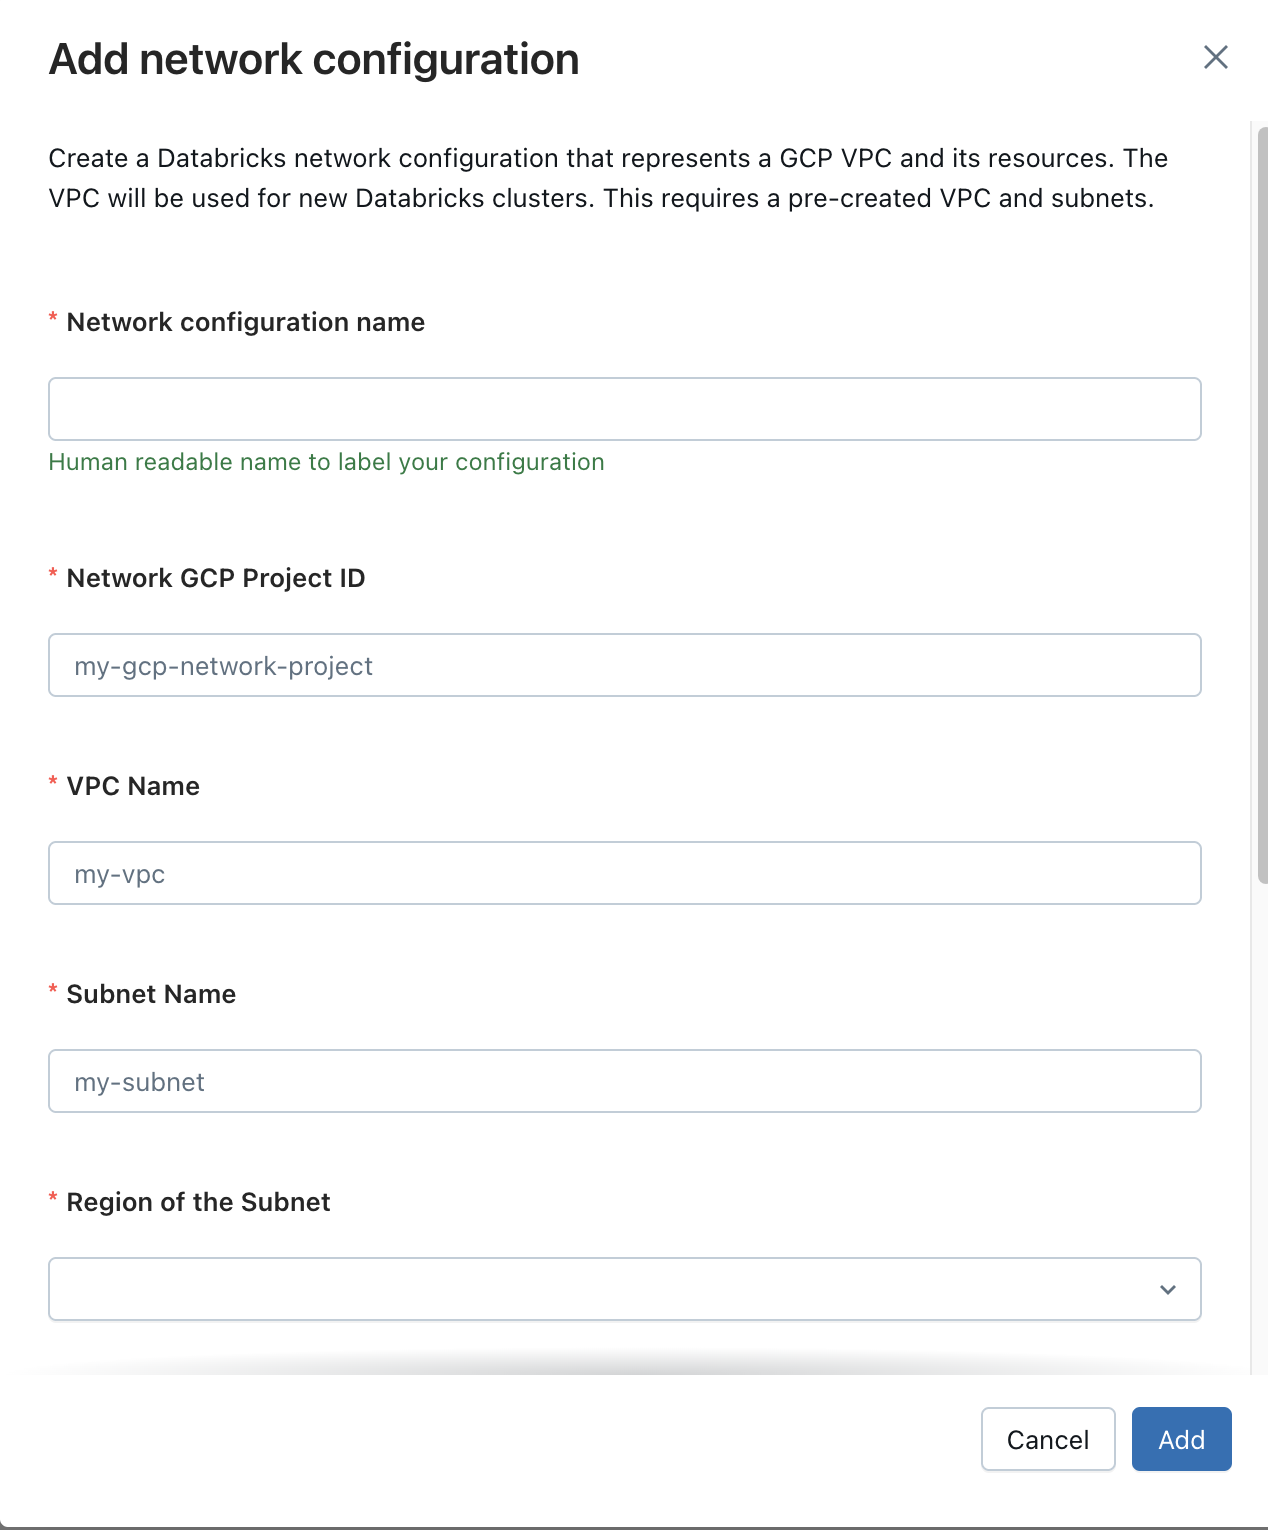Click into the Subnet Name field
1268x1530 pixels.
tap(624, 1081)
